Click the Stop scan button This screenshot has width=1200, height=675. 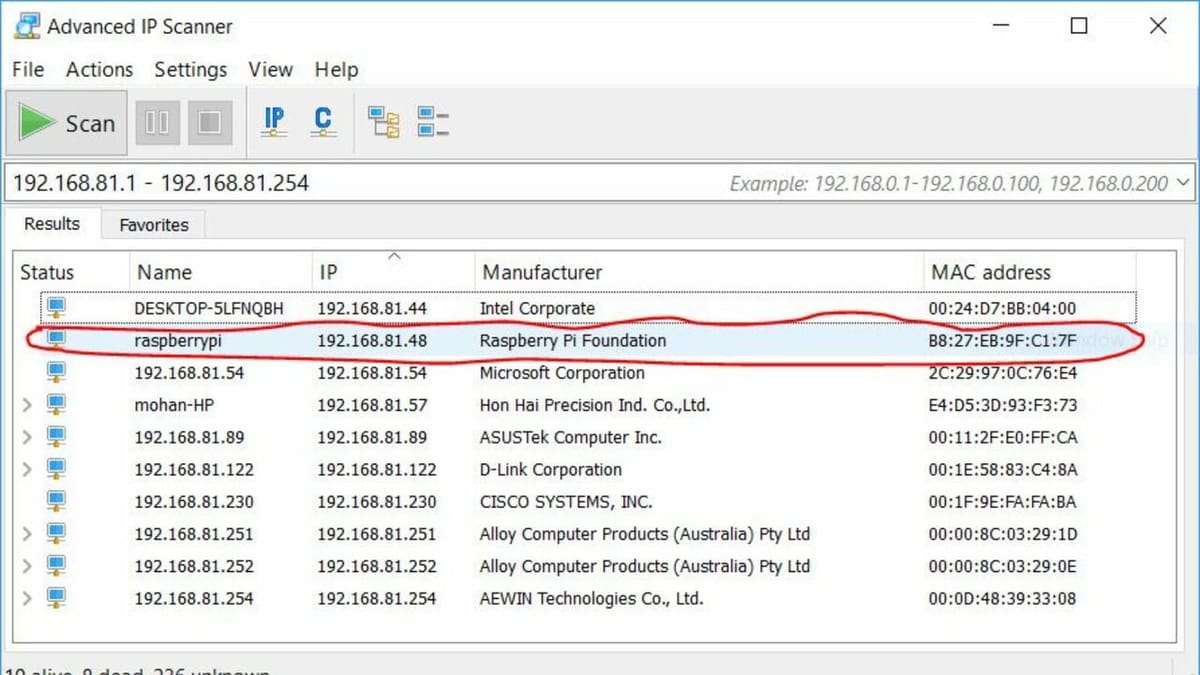(x=209, y=123)
